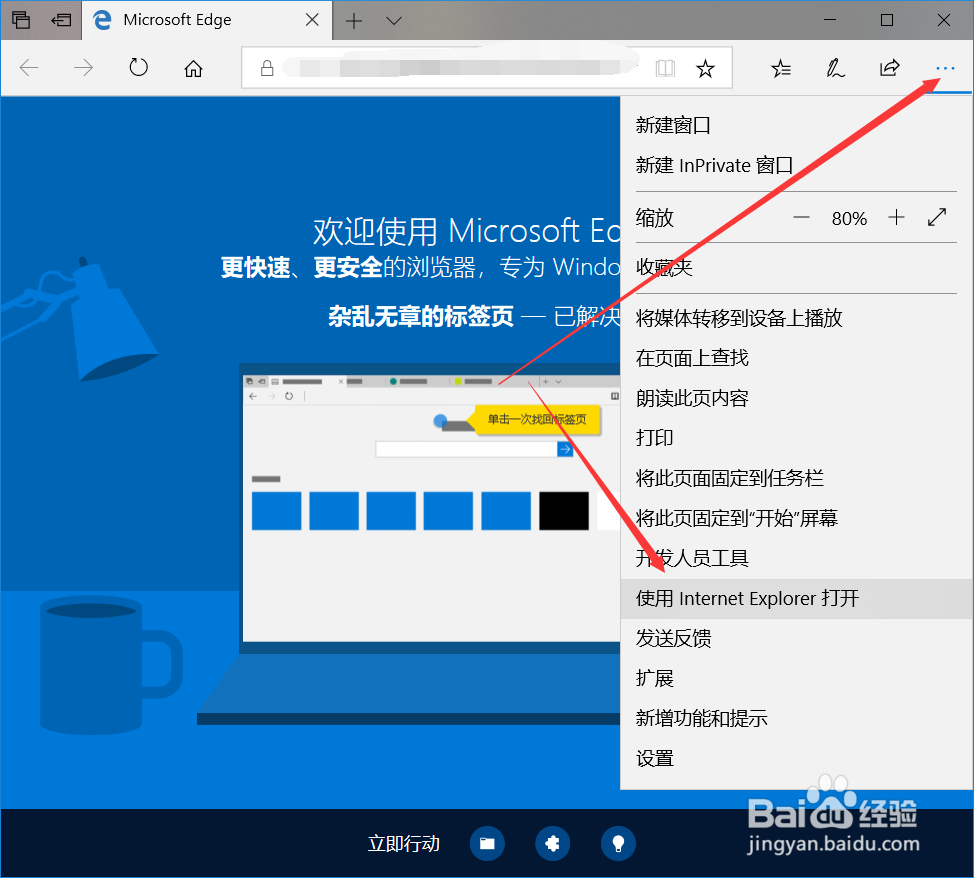Image resolution: width=974 pixels, height=878 pixels.
Task: Open 扩展 from the menu
Action: point(796,678)
